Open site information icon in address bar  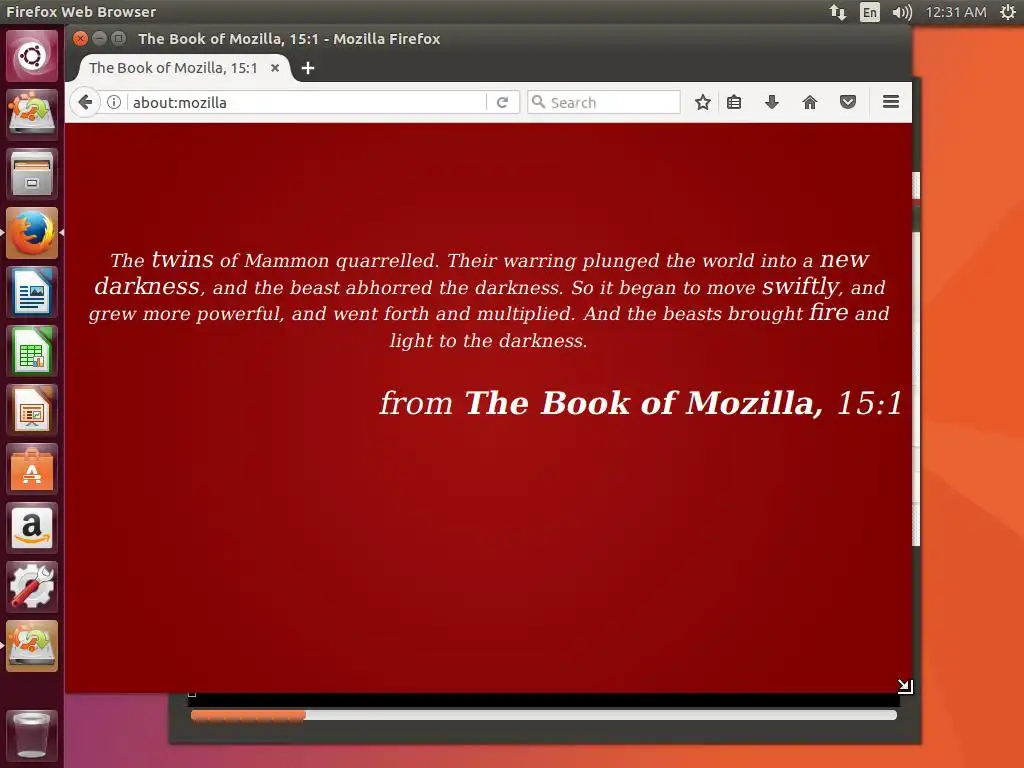pos(114,103)
